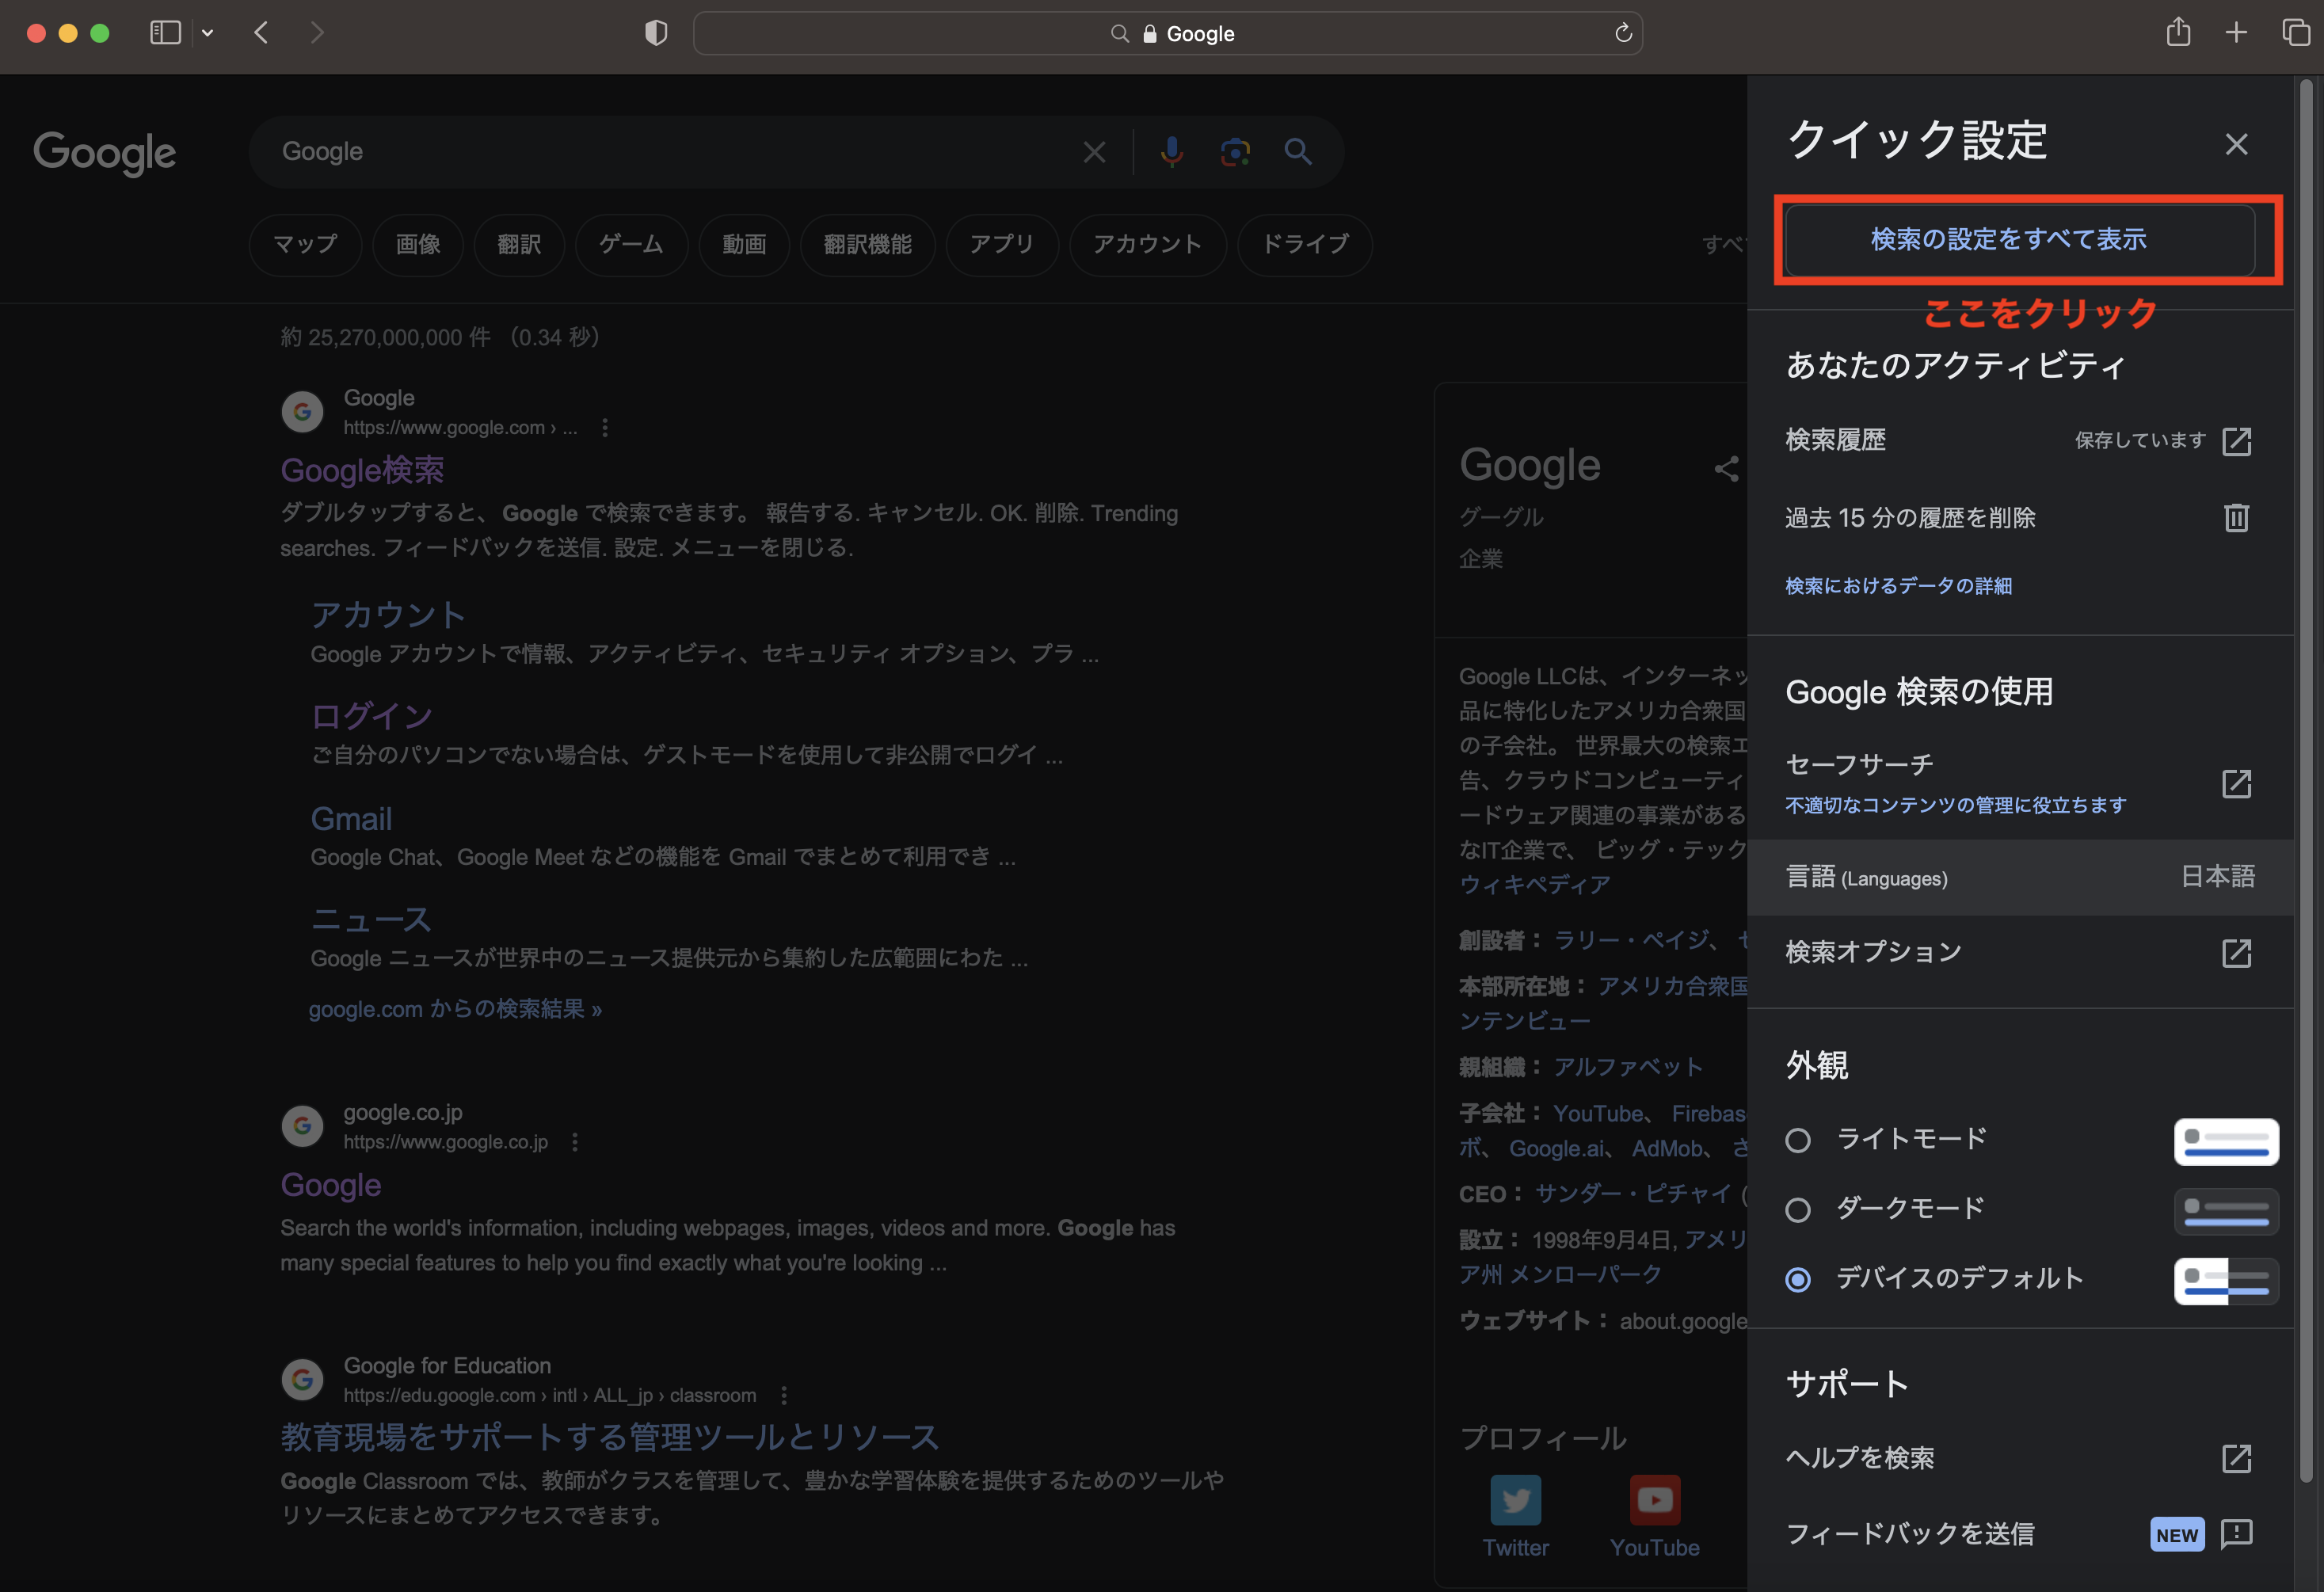Select the 画像 filter chip
The image size is (2324, 1592).
tap(418, 244)
